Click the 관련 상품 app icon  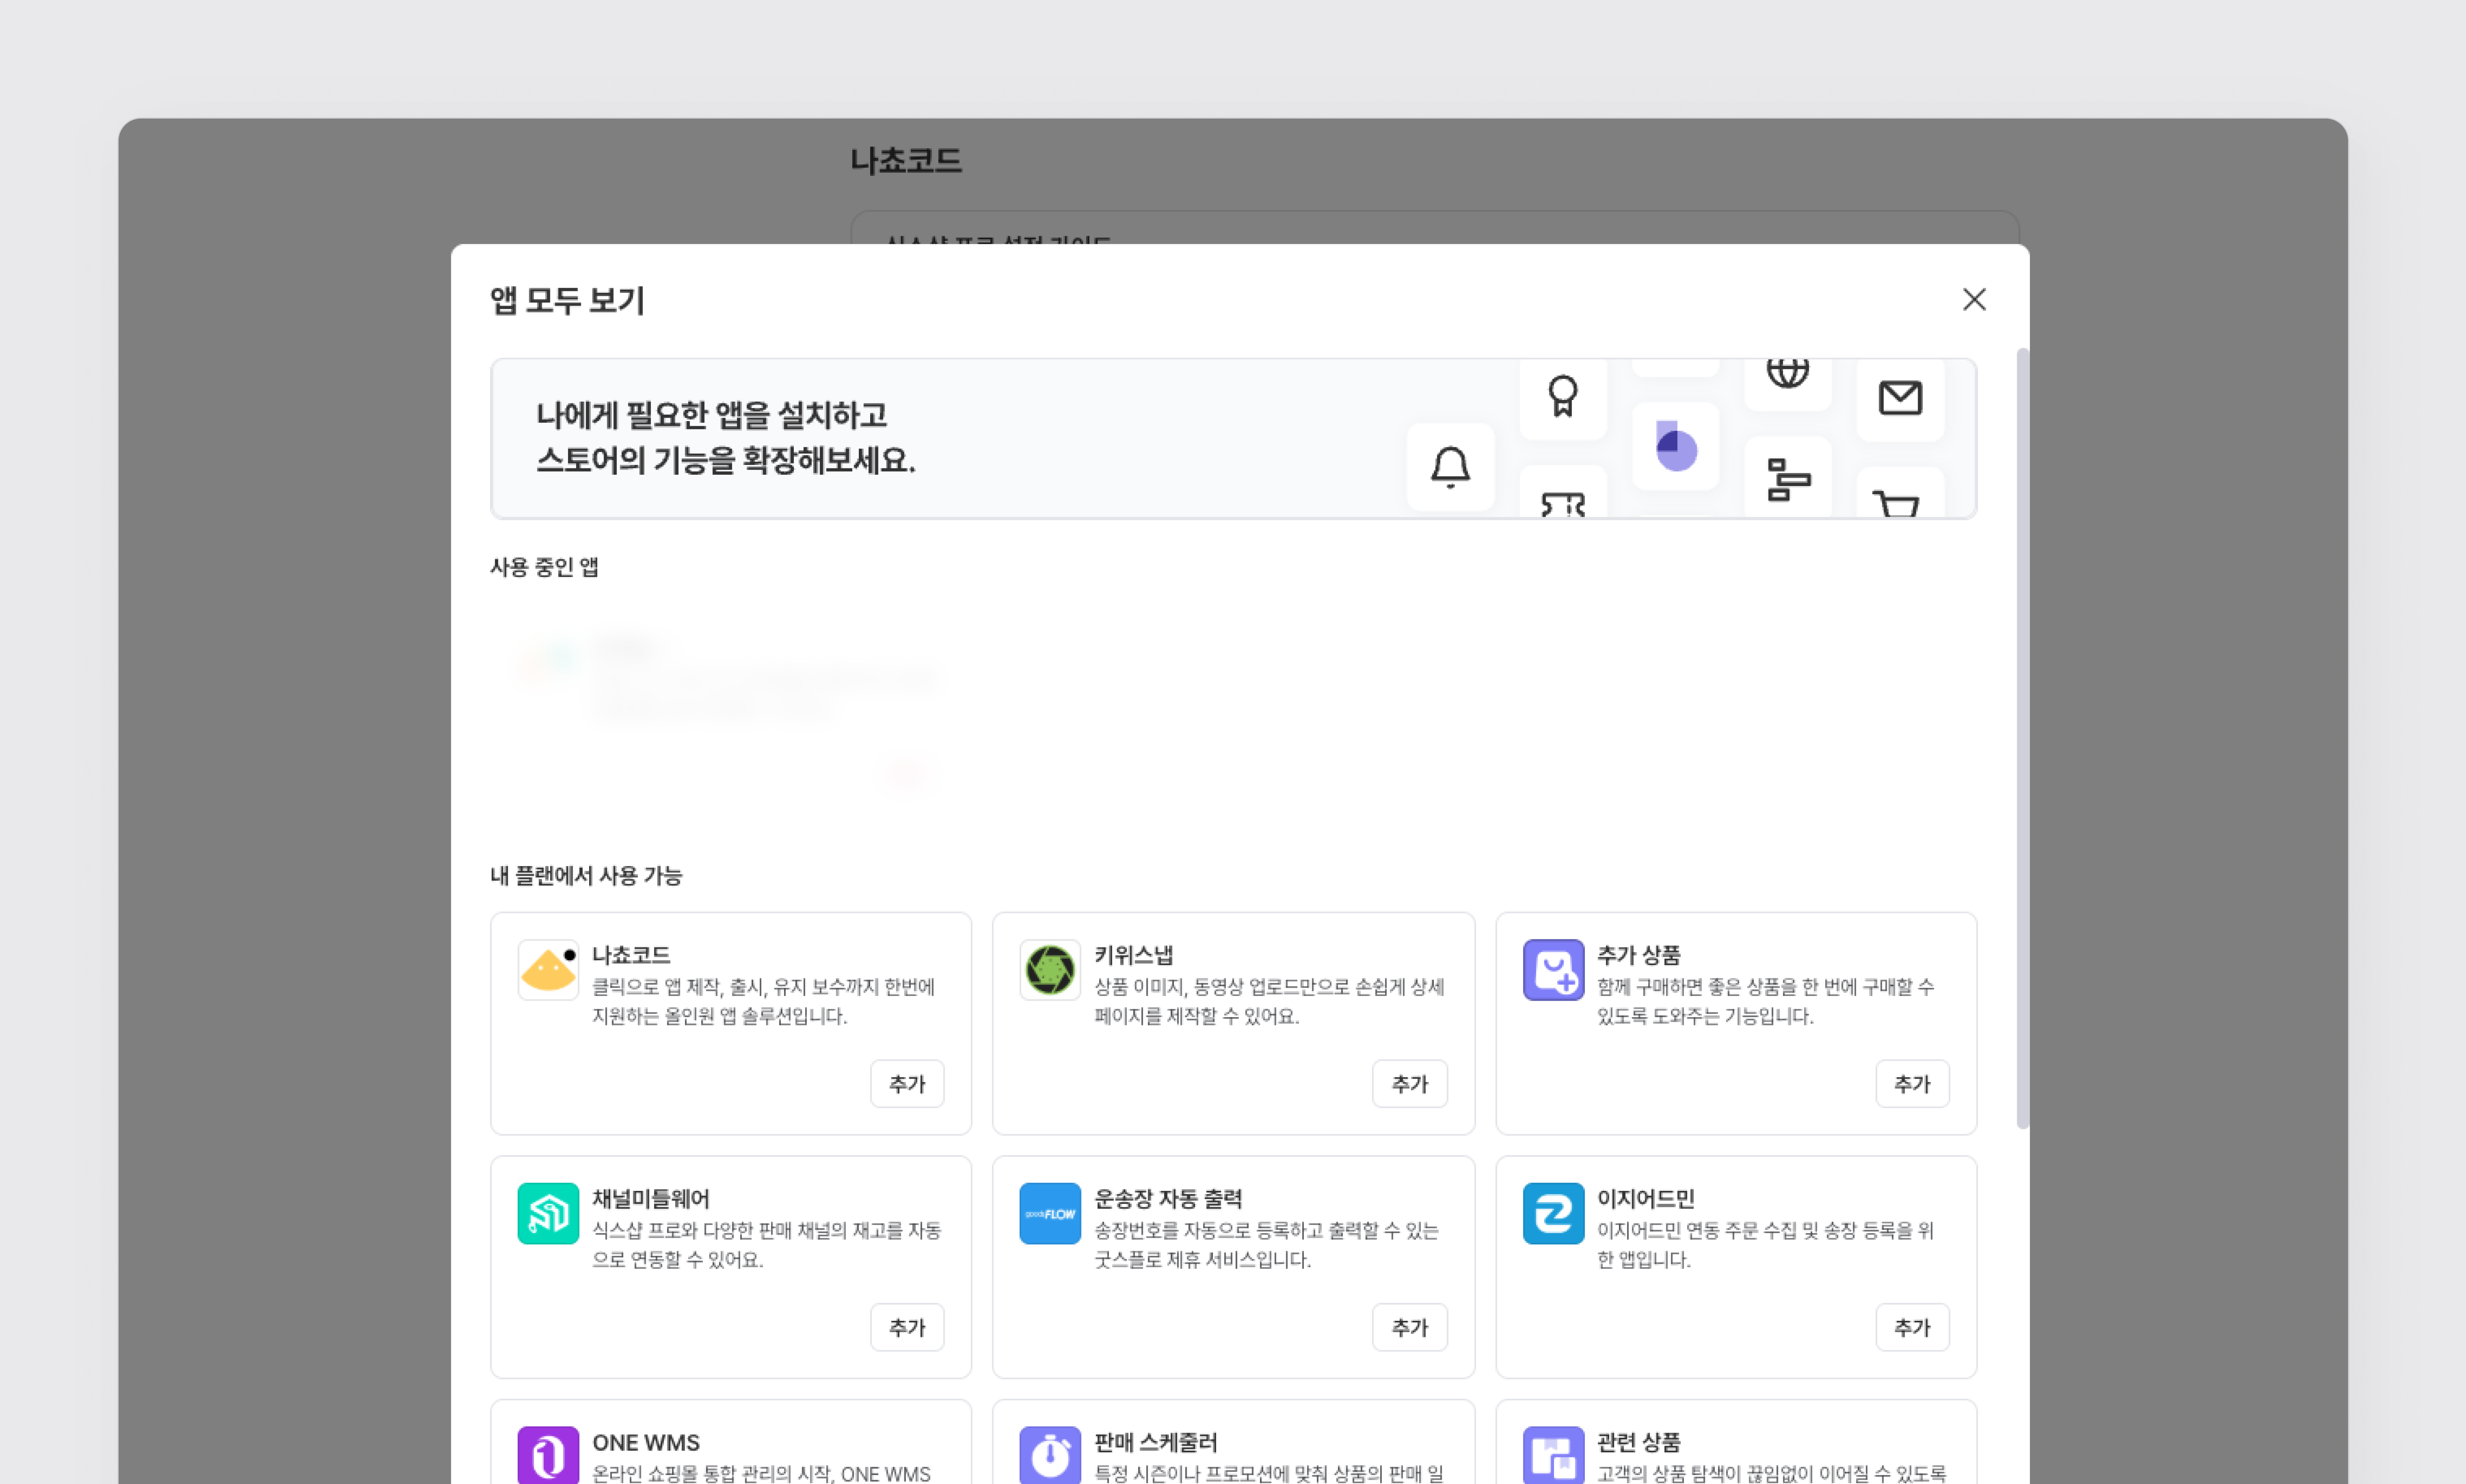1553,1455
